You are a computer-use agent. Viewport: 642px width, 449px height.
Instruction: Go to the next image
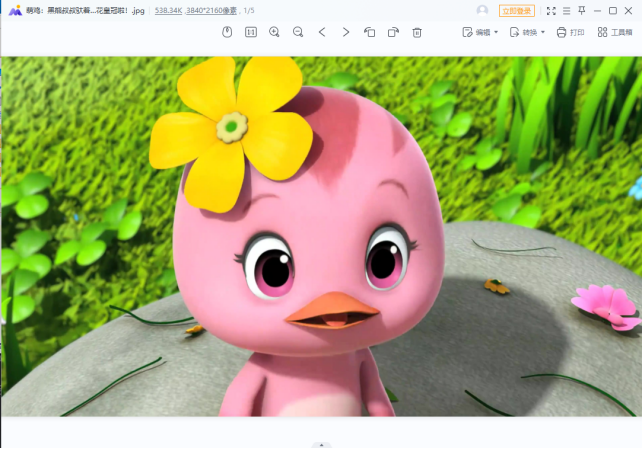click(346, 32)
